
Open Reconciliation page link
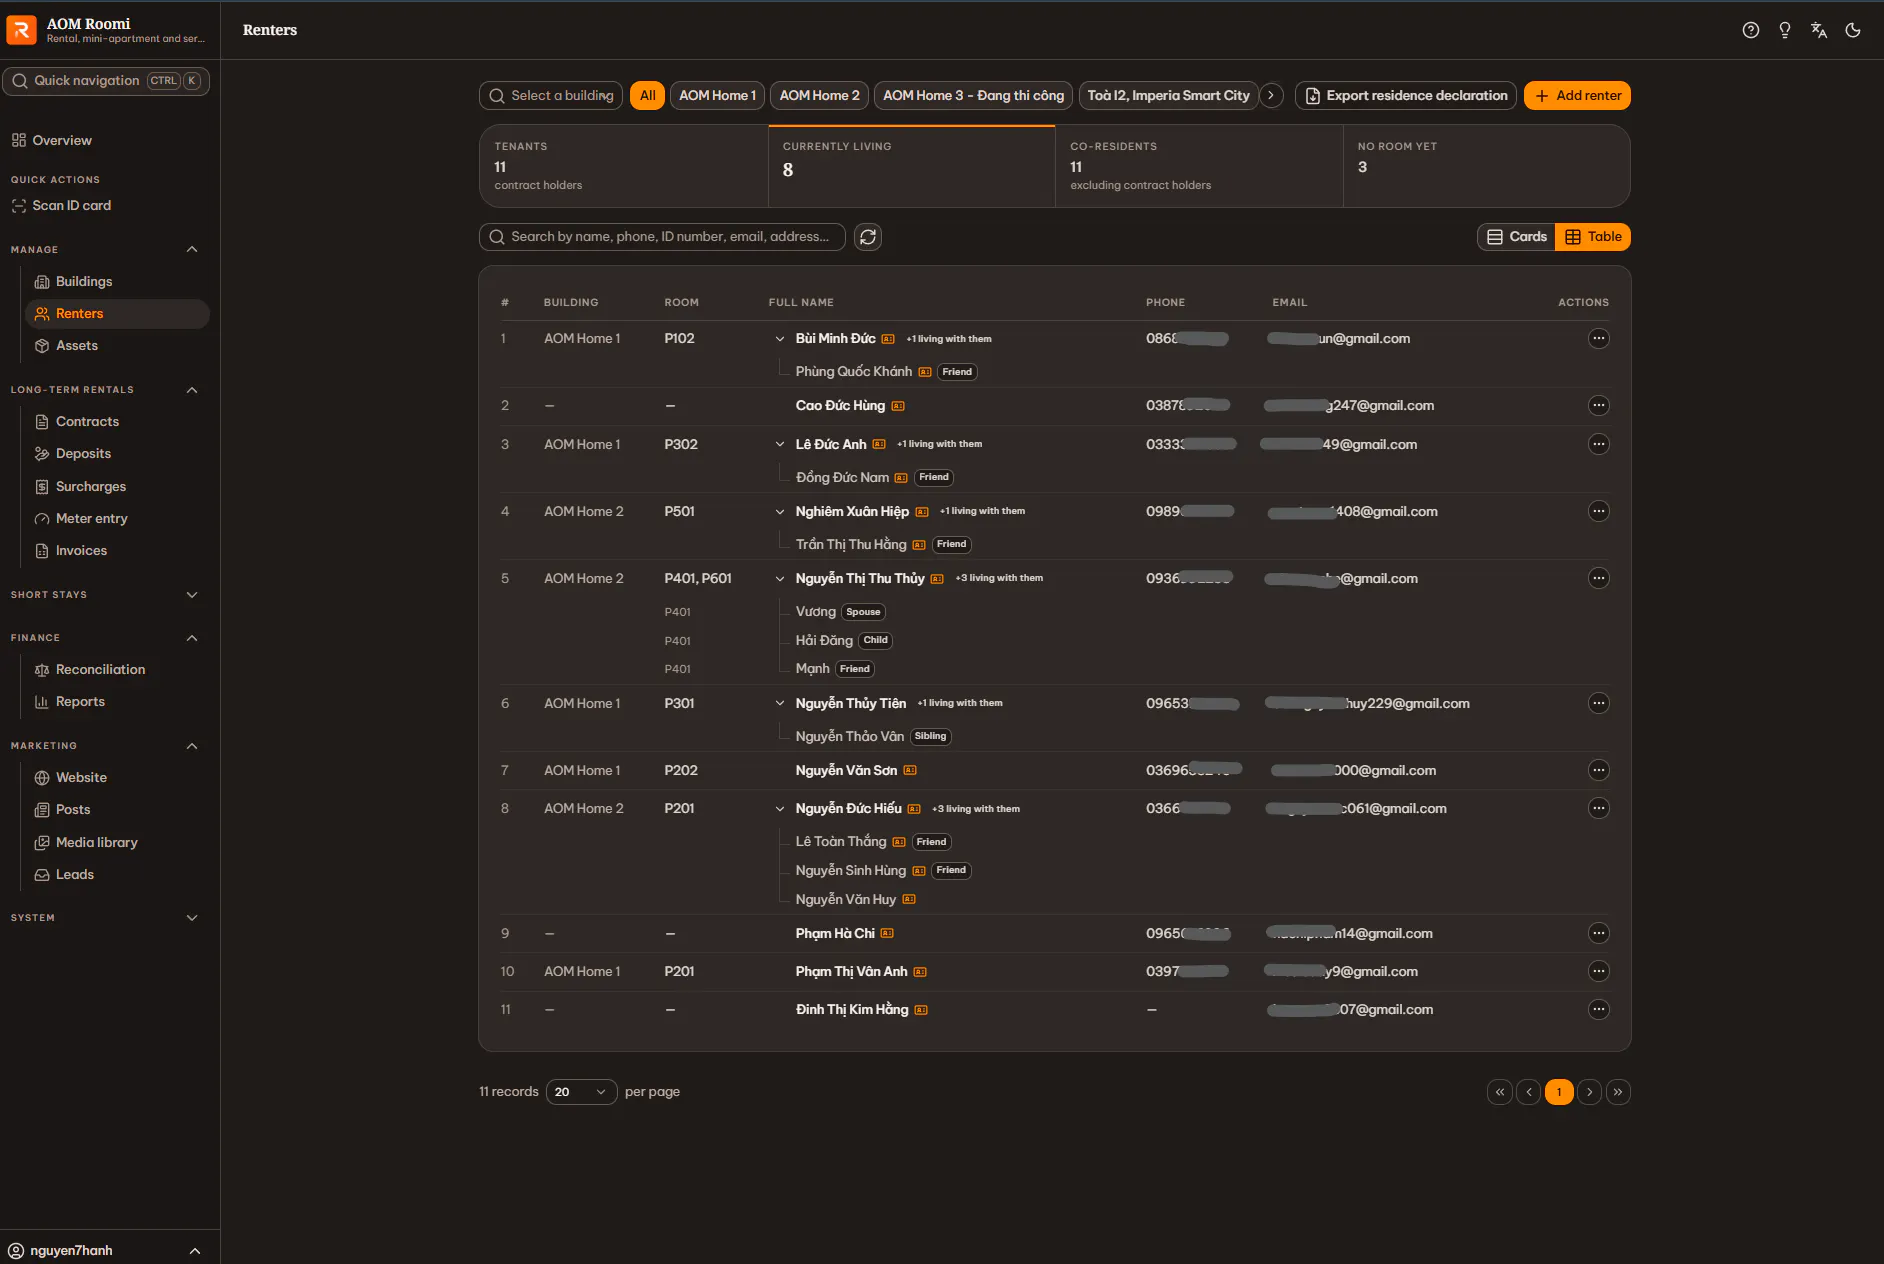coord(100,670)
